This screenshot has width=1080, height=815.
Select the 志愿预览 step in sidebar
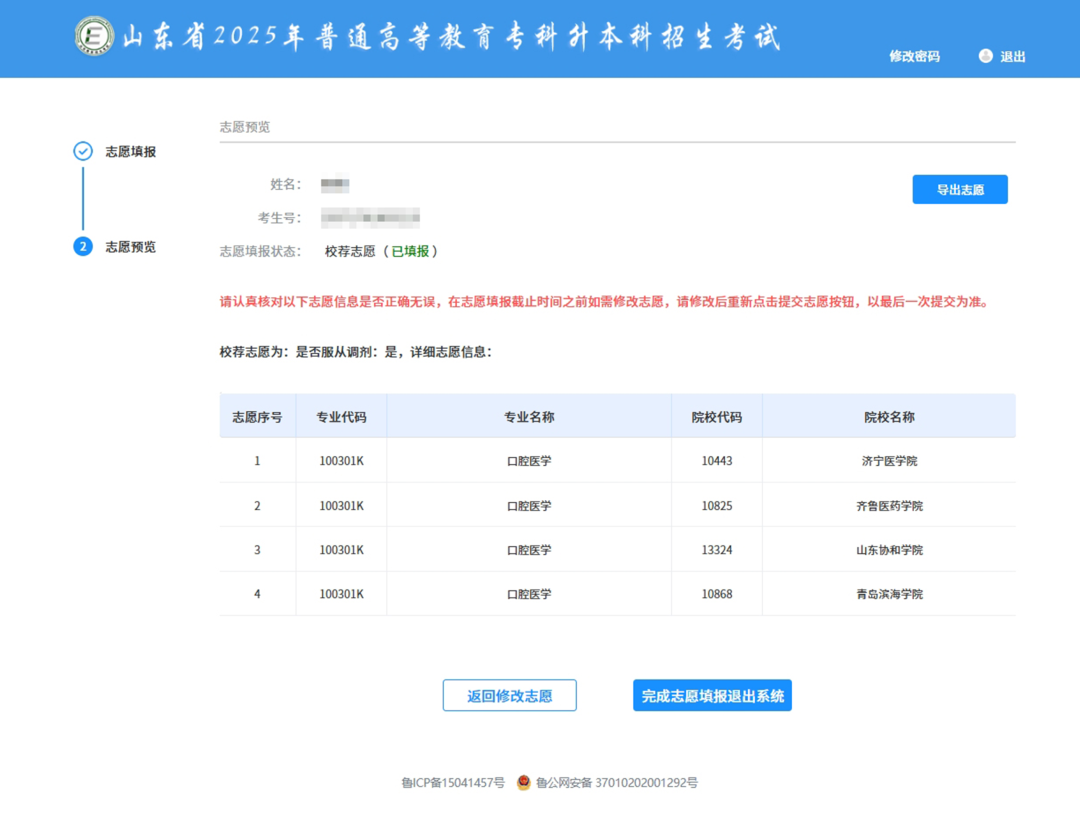pos(130,247)
